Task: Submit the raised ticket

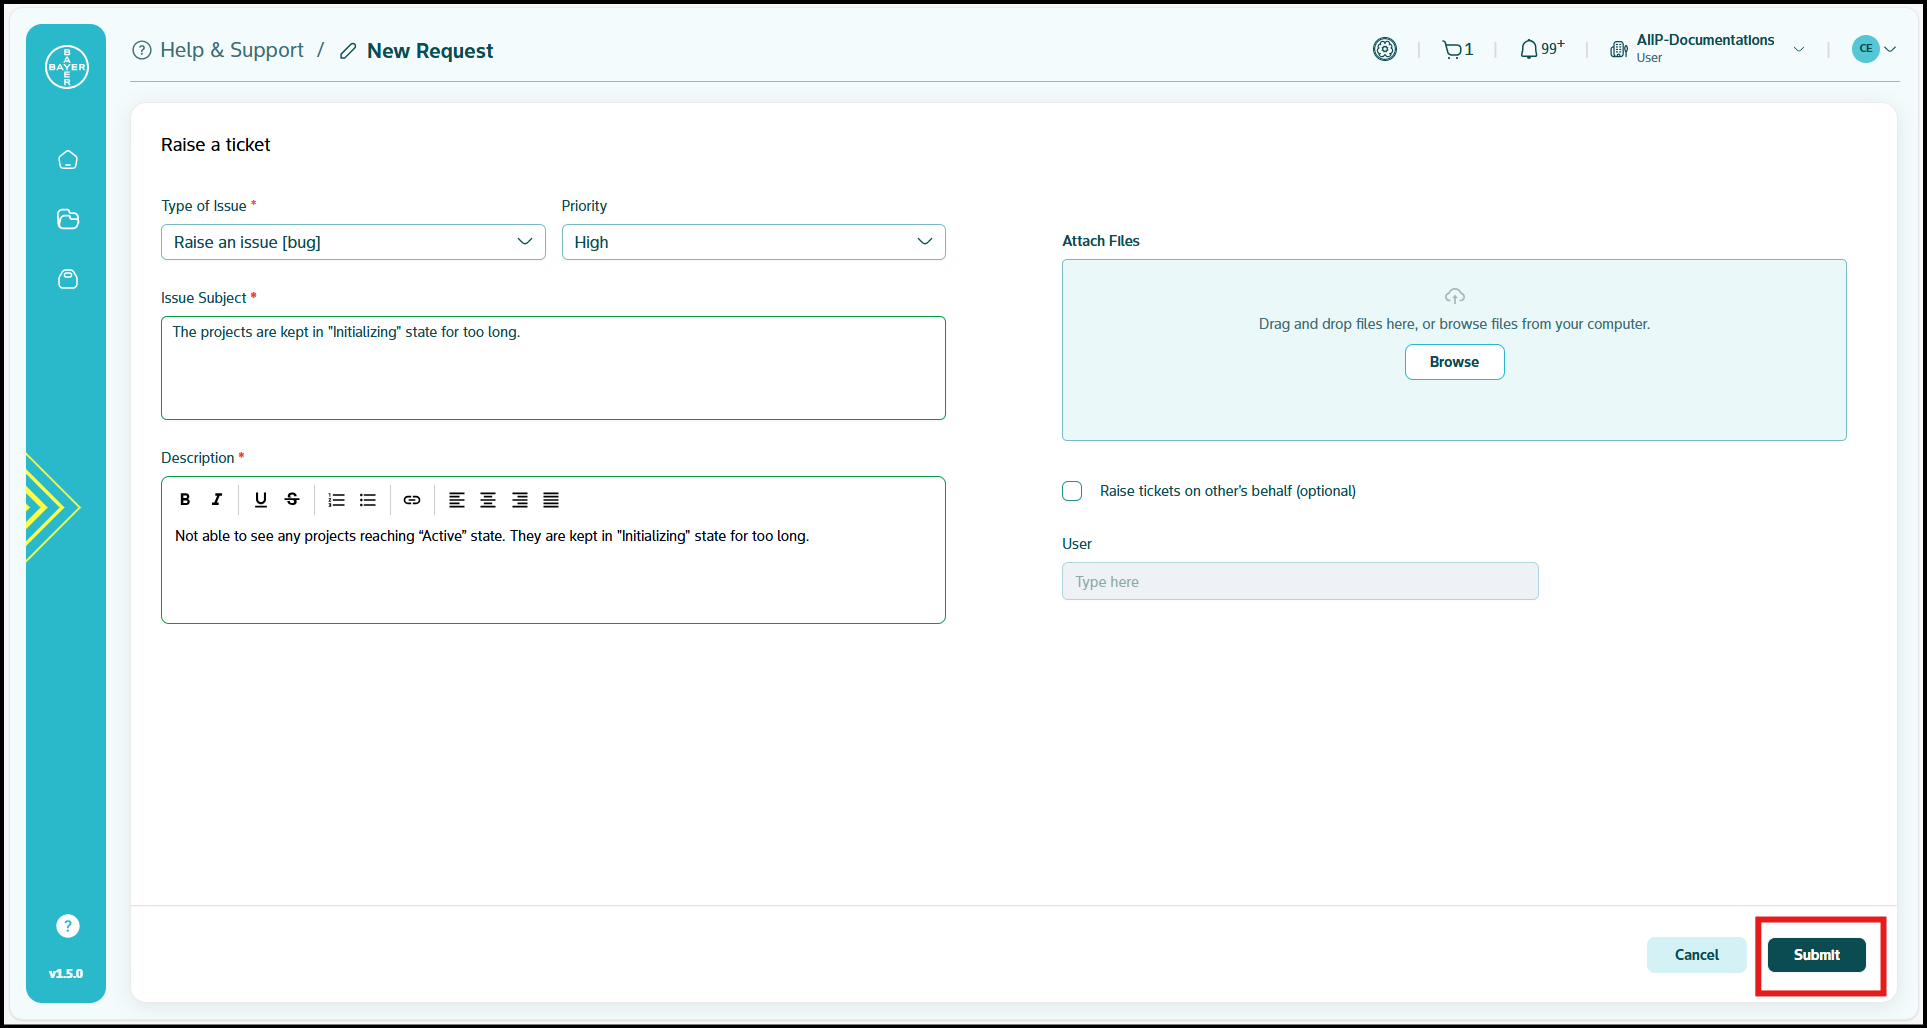Action: (1816, 954)
